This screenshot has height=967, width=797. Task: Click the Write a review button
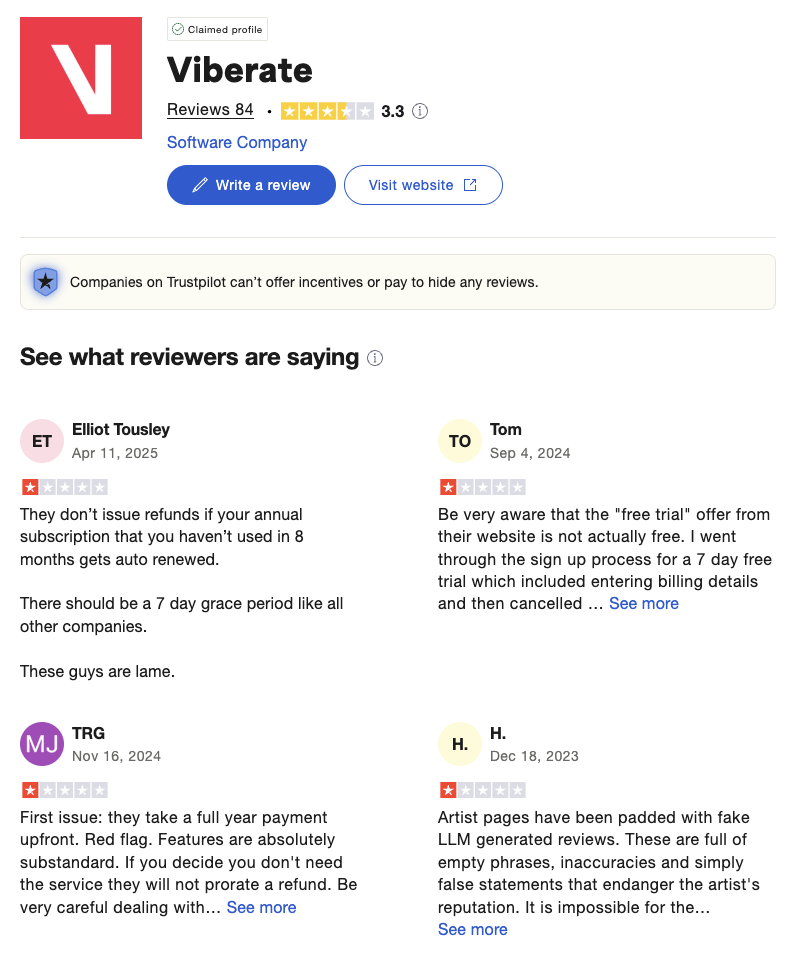(251, 185)
